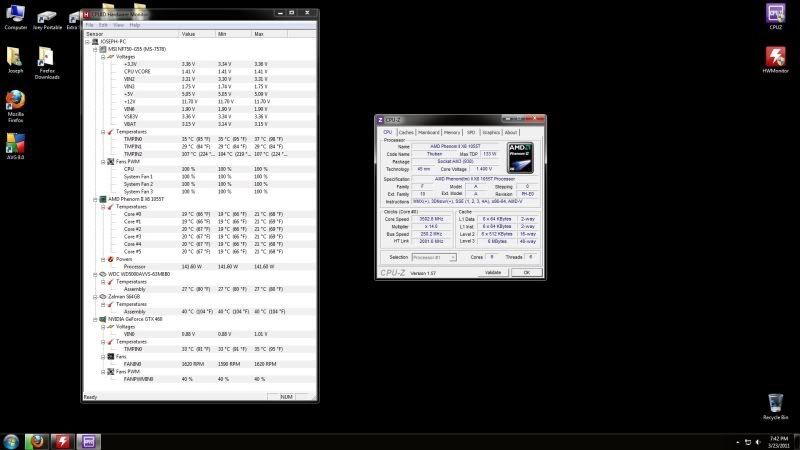Click the CPU-Z title bar Z icon
This screenshot has width=800, height=450.
[380, 120]
